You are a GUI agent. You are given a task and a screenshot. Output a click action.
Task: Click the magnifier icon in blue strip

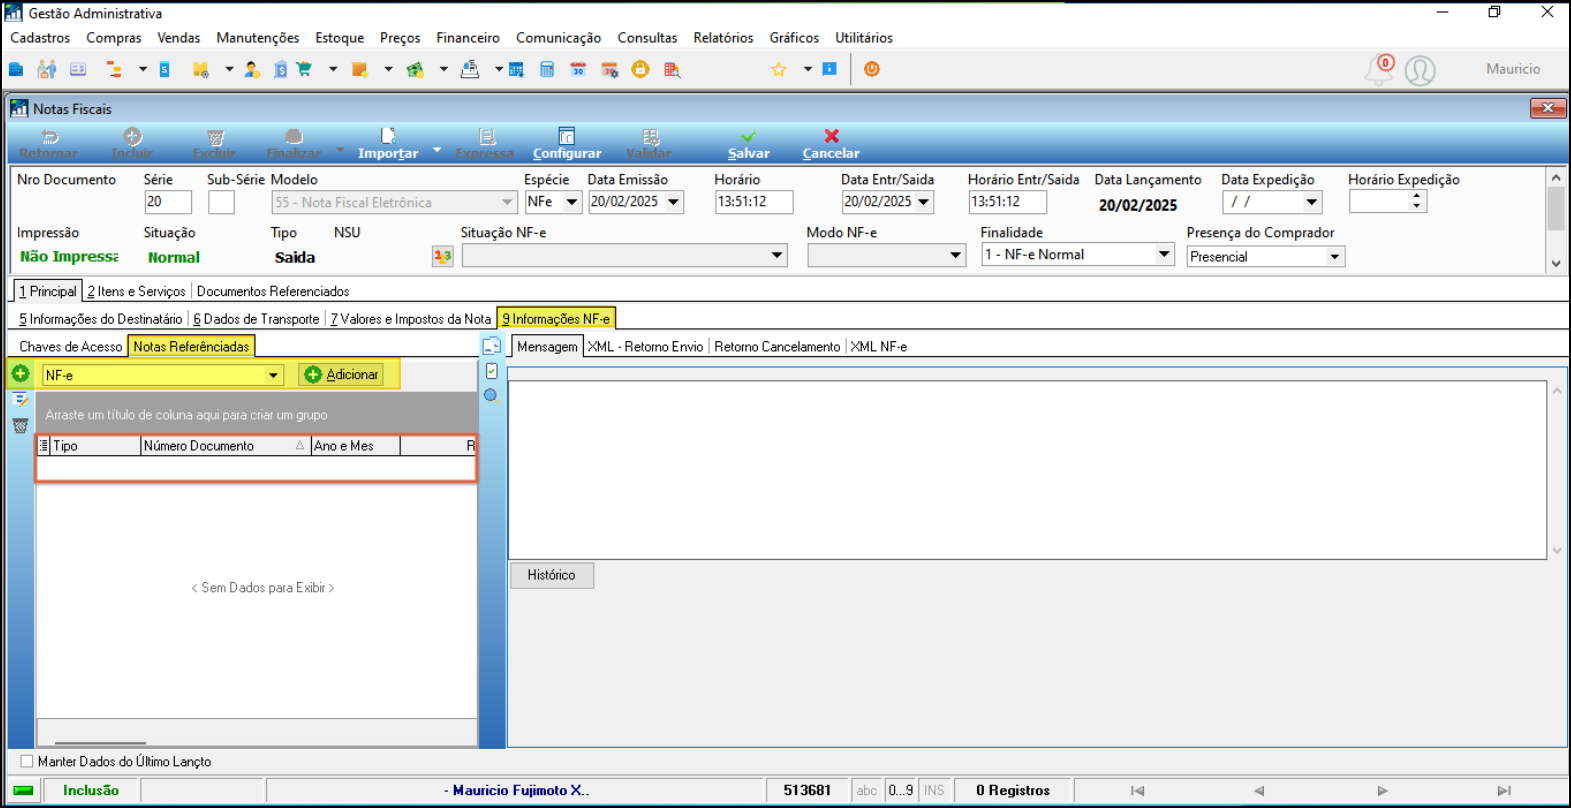tap(491, 395)
